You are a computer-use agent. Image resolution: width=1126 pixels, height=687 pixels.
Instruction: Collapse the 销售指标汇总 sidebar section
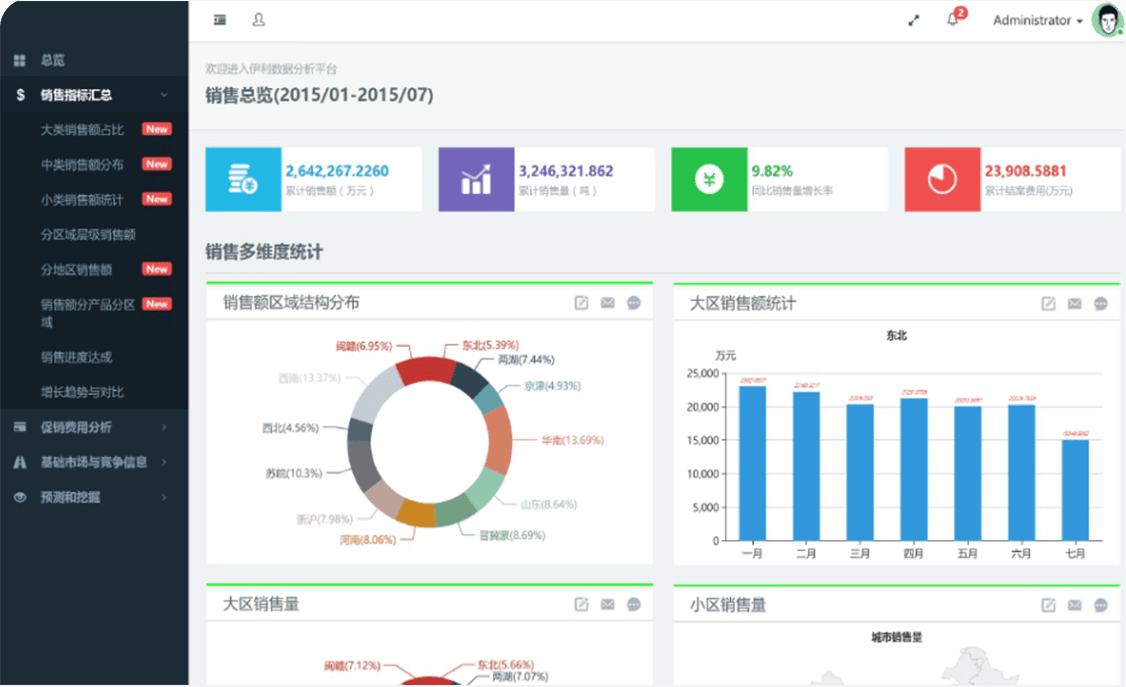(x=94, y=95)
